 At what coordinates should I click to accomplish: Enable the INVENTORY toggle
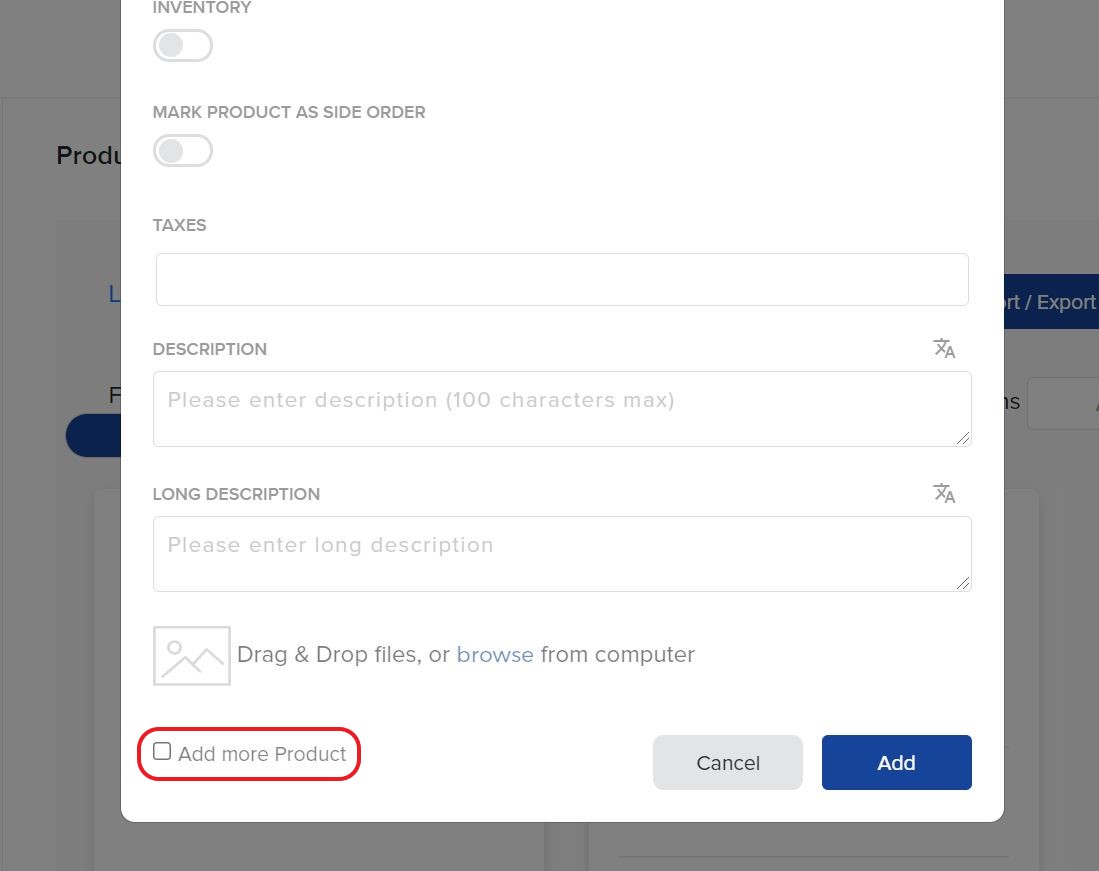click(x=183, y=45)
